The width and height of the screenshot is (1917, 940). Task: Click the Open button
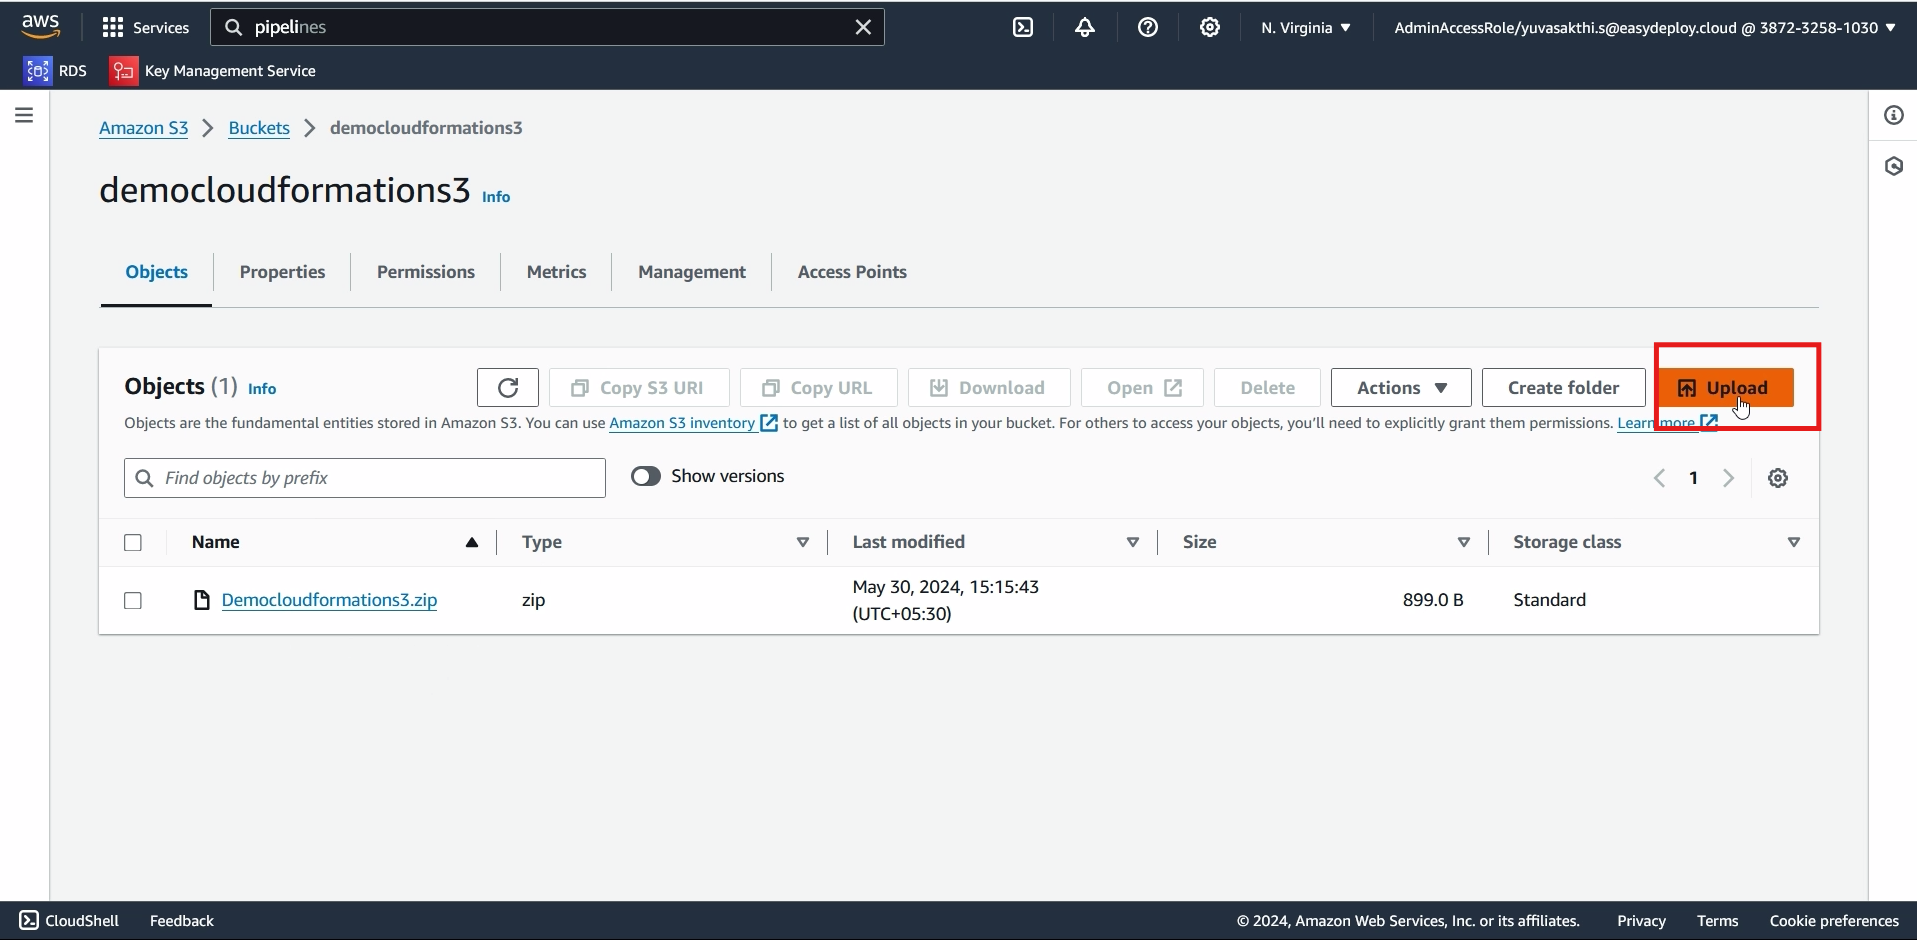pyautogui.click(x=1142, y=388)
